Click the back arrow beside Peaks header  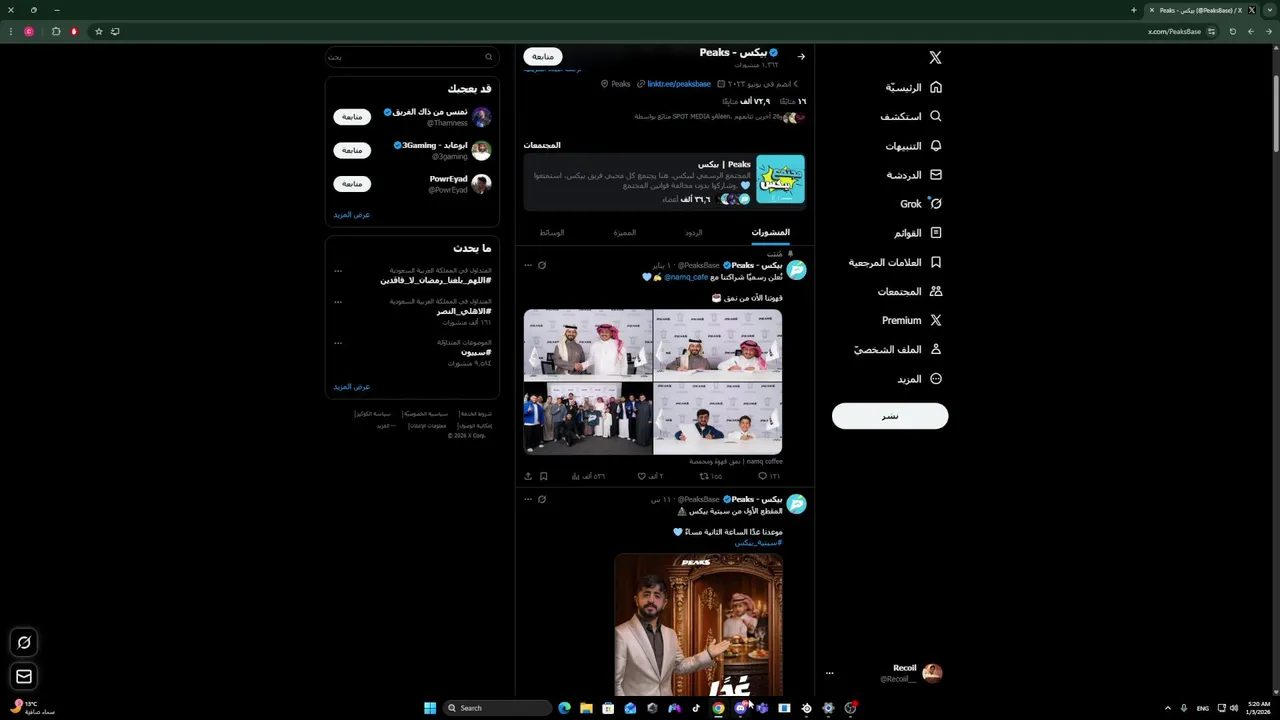coord(801,57)
